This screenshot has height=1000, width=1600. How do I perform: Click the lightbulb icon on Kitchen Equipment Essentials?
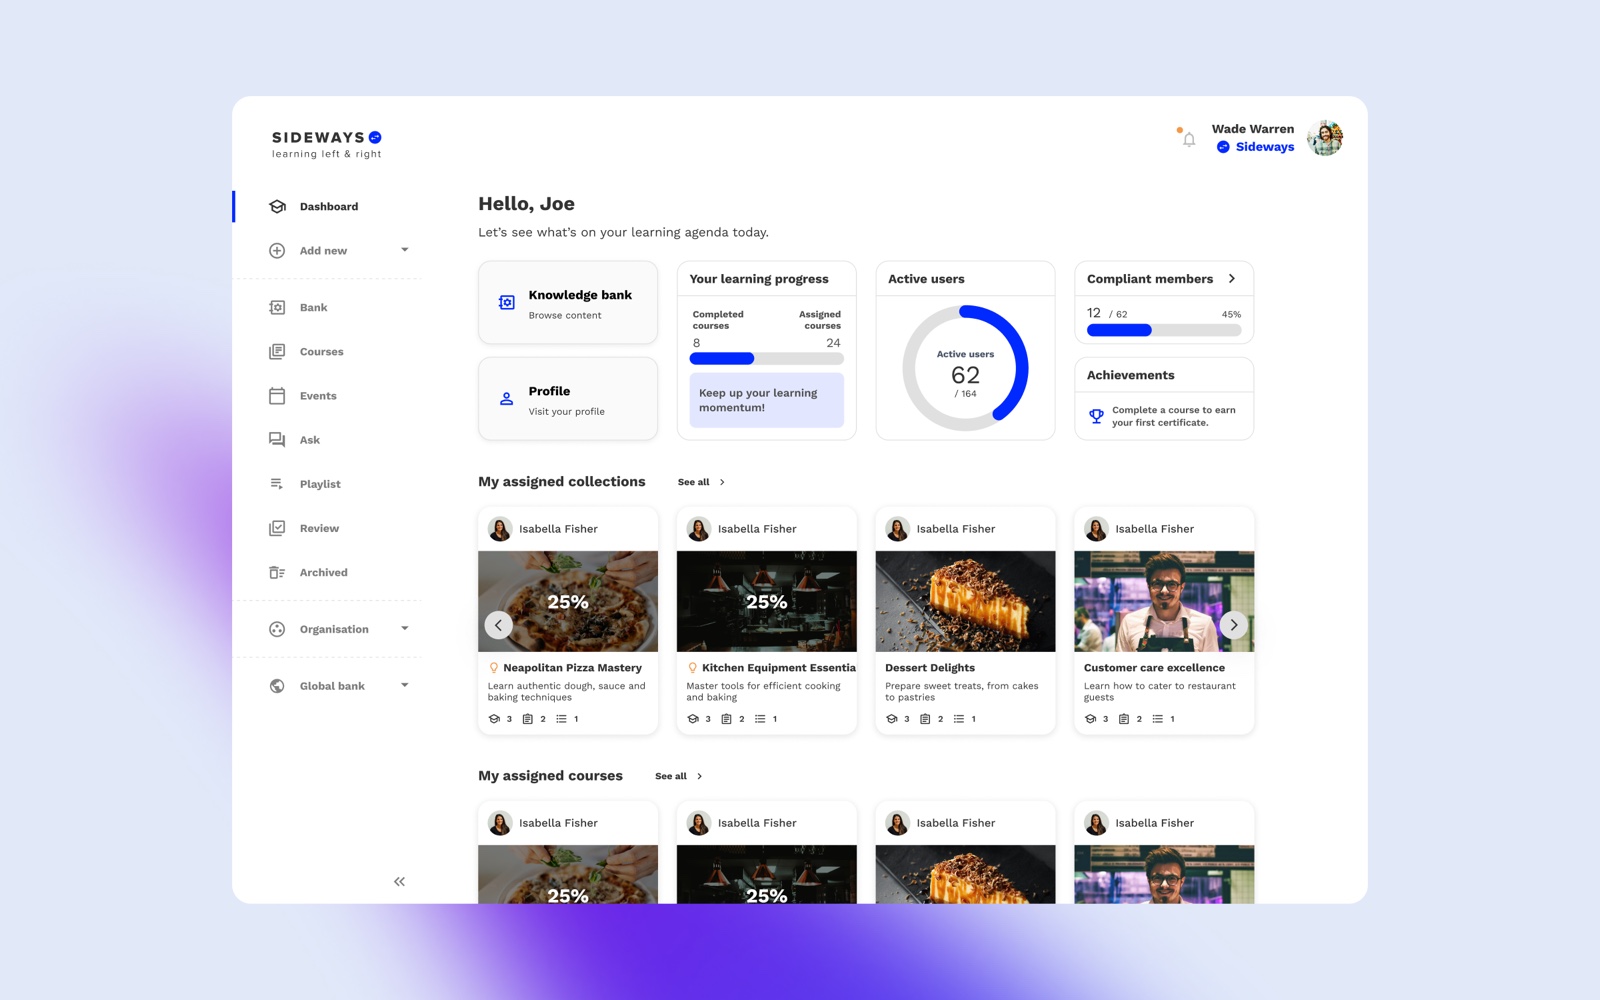tap(692, 668)
